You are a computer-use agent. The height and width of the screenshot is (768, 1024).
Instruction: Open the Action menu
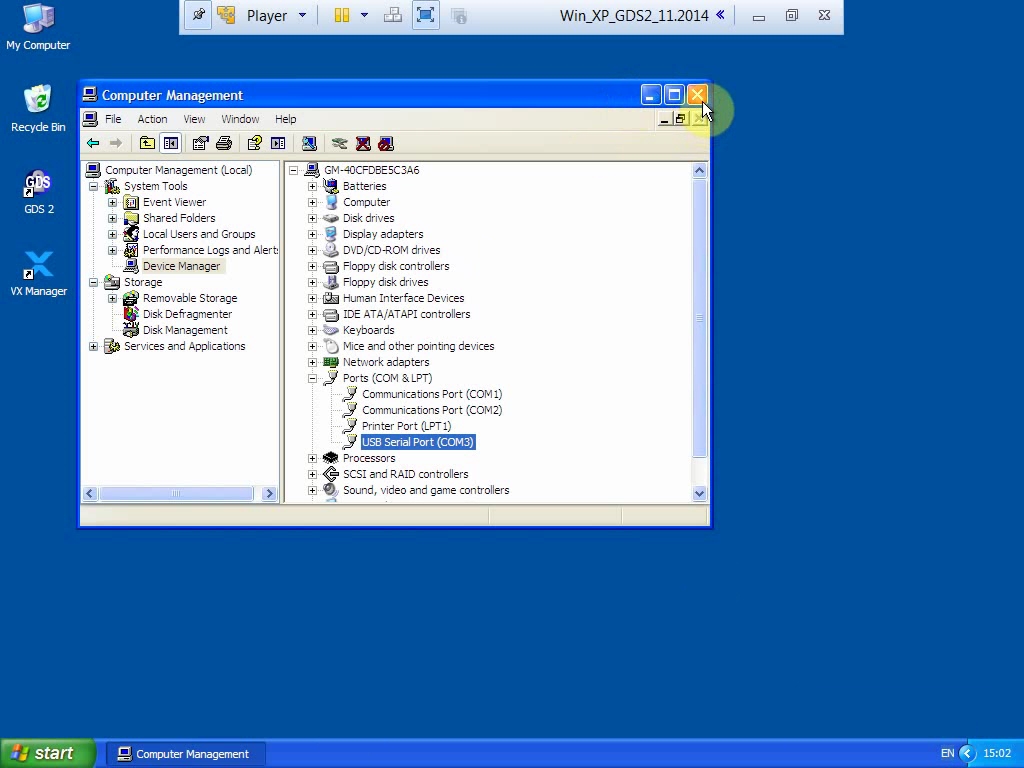[x=152, y=119]
